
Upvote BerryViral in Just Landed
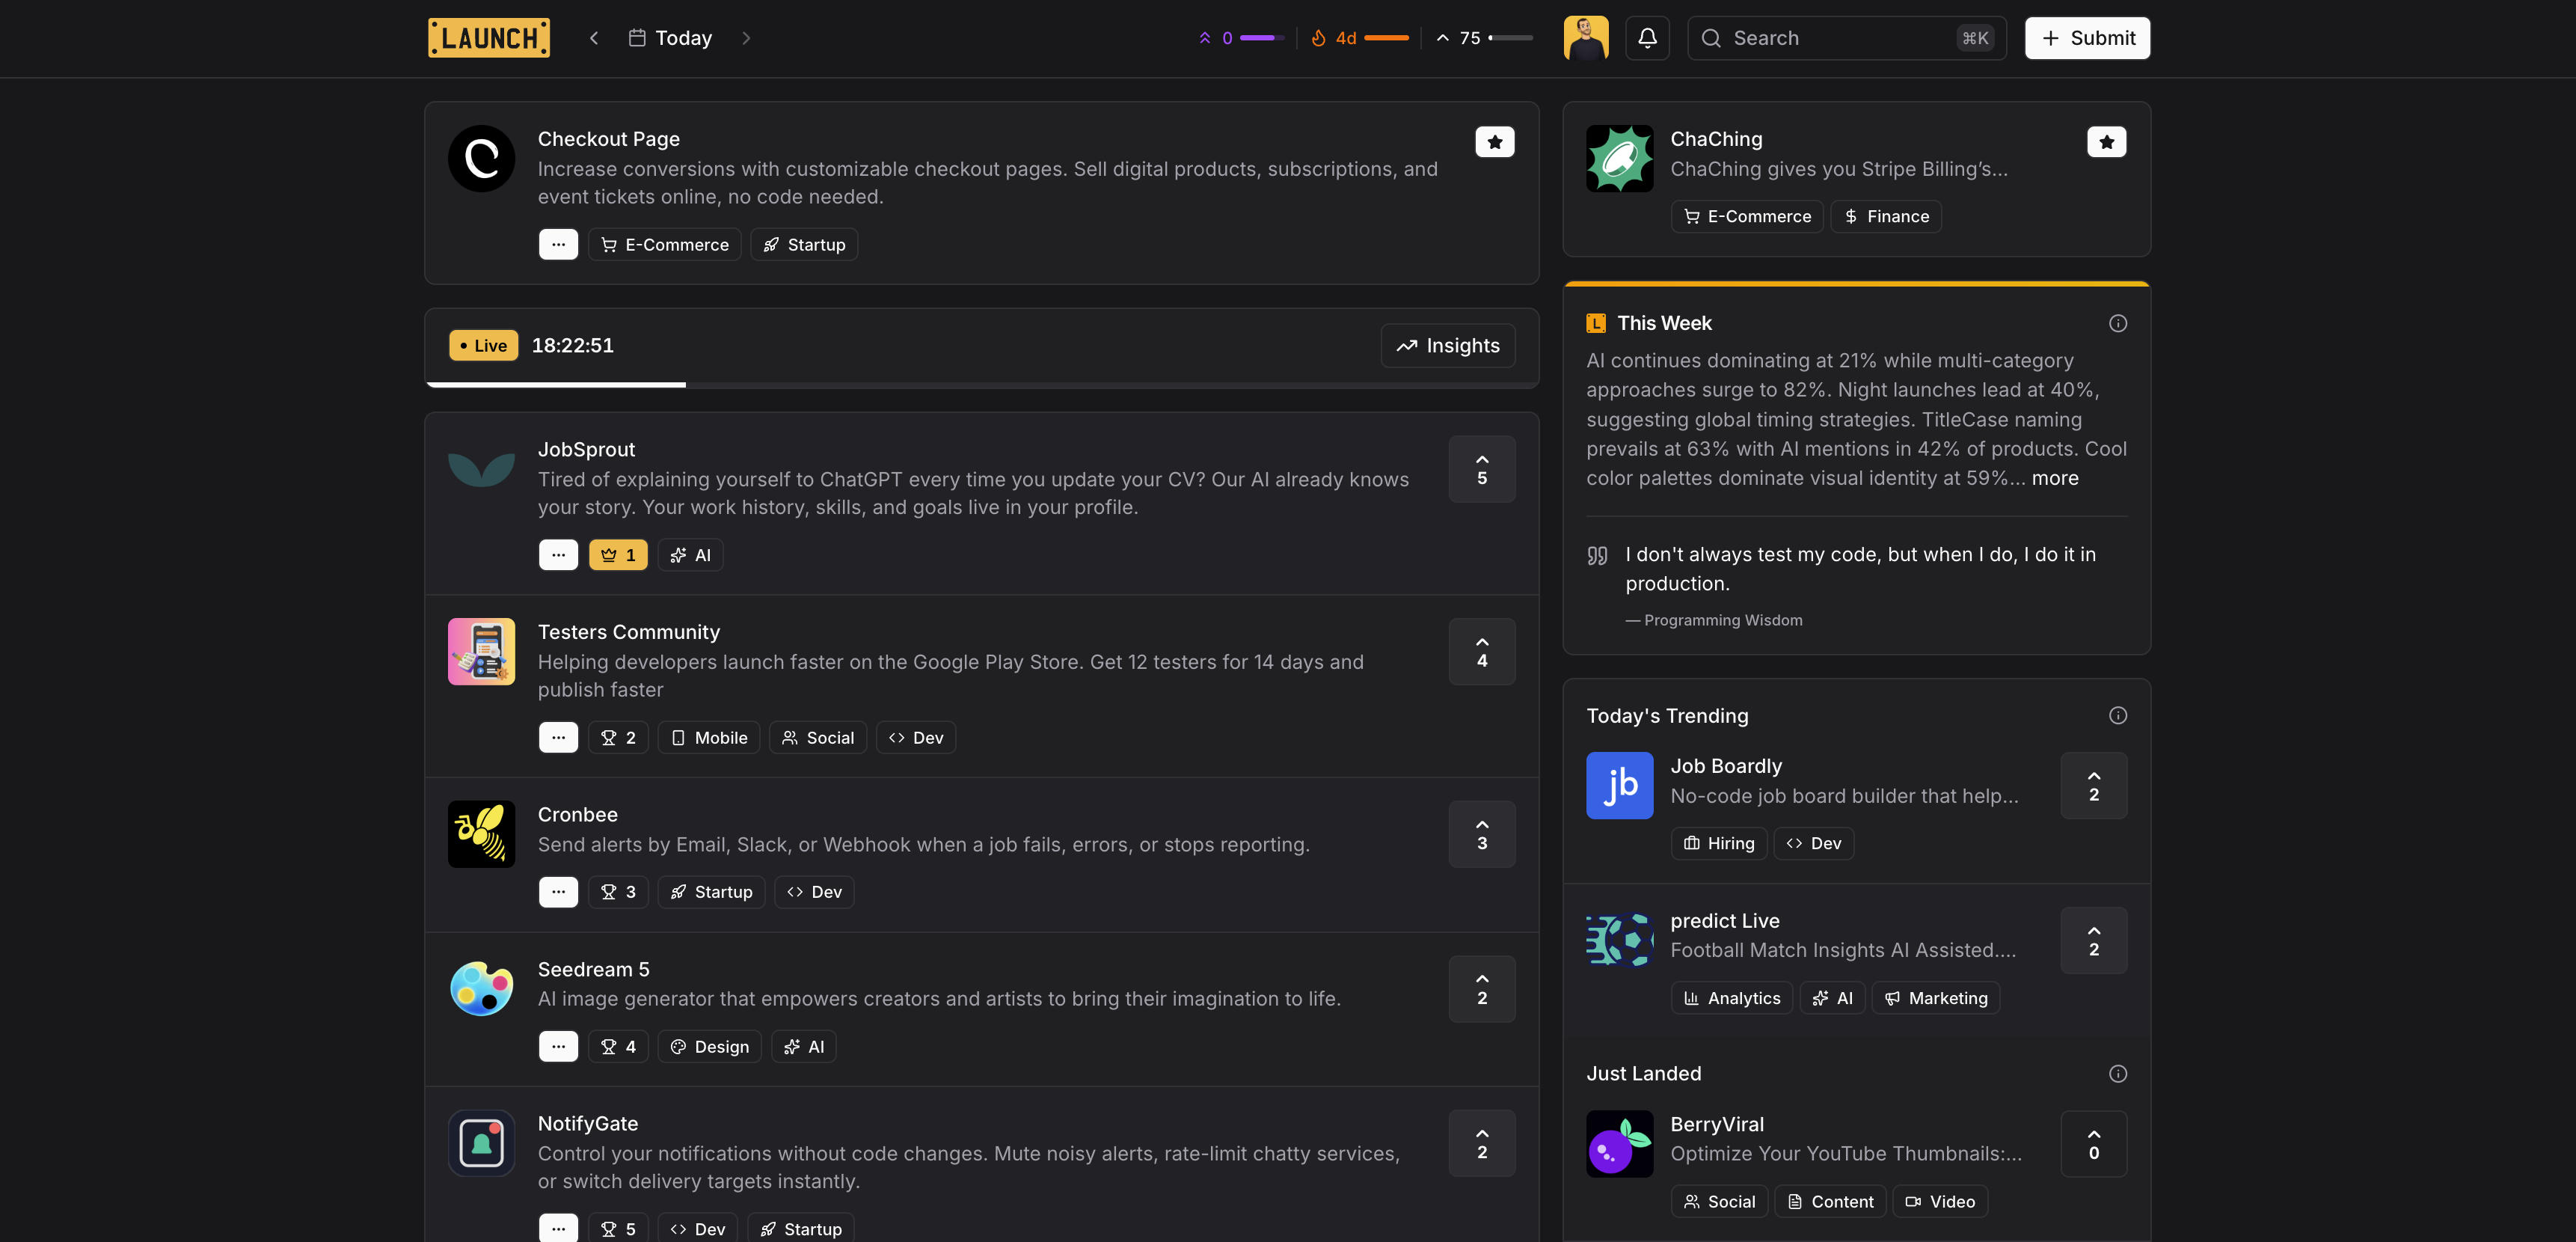pos(2093,1144)
